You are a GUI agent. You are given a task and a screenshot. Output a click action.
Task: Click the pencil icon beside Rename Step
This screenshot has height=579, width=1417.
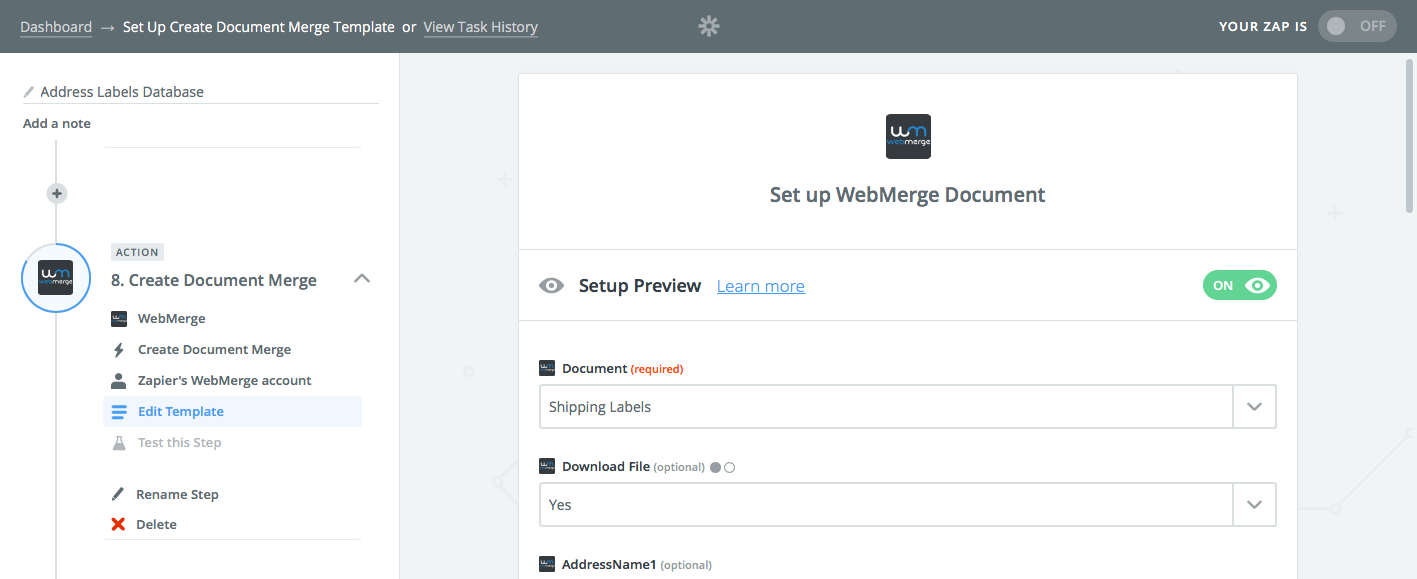tap(118, 494)
